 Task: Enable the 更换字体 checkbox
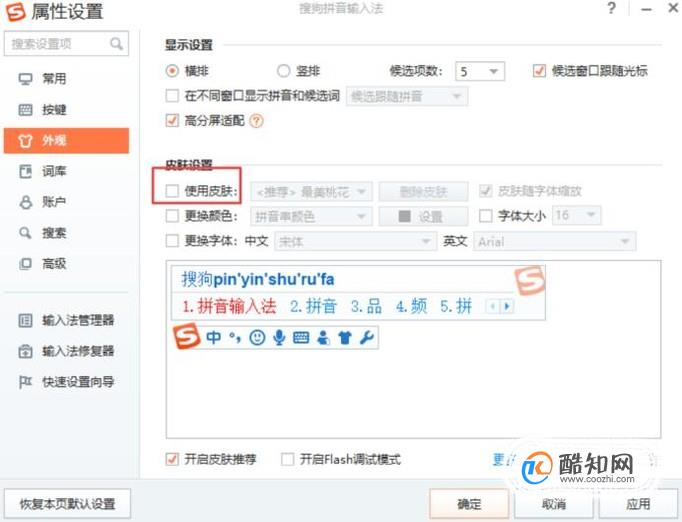tap(172, 241)
